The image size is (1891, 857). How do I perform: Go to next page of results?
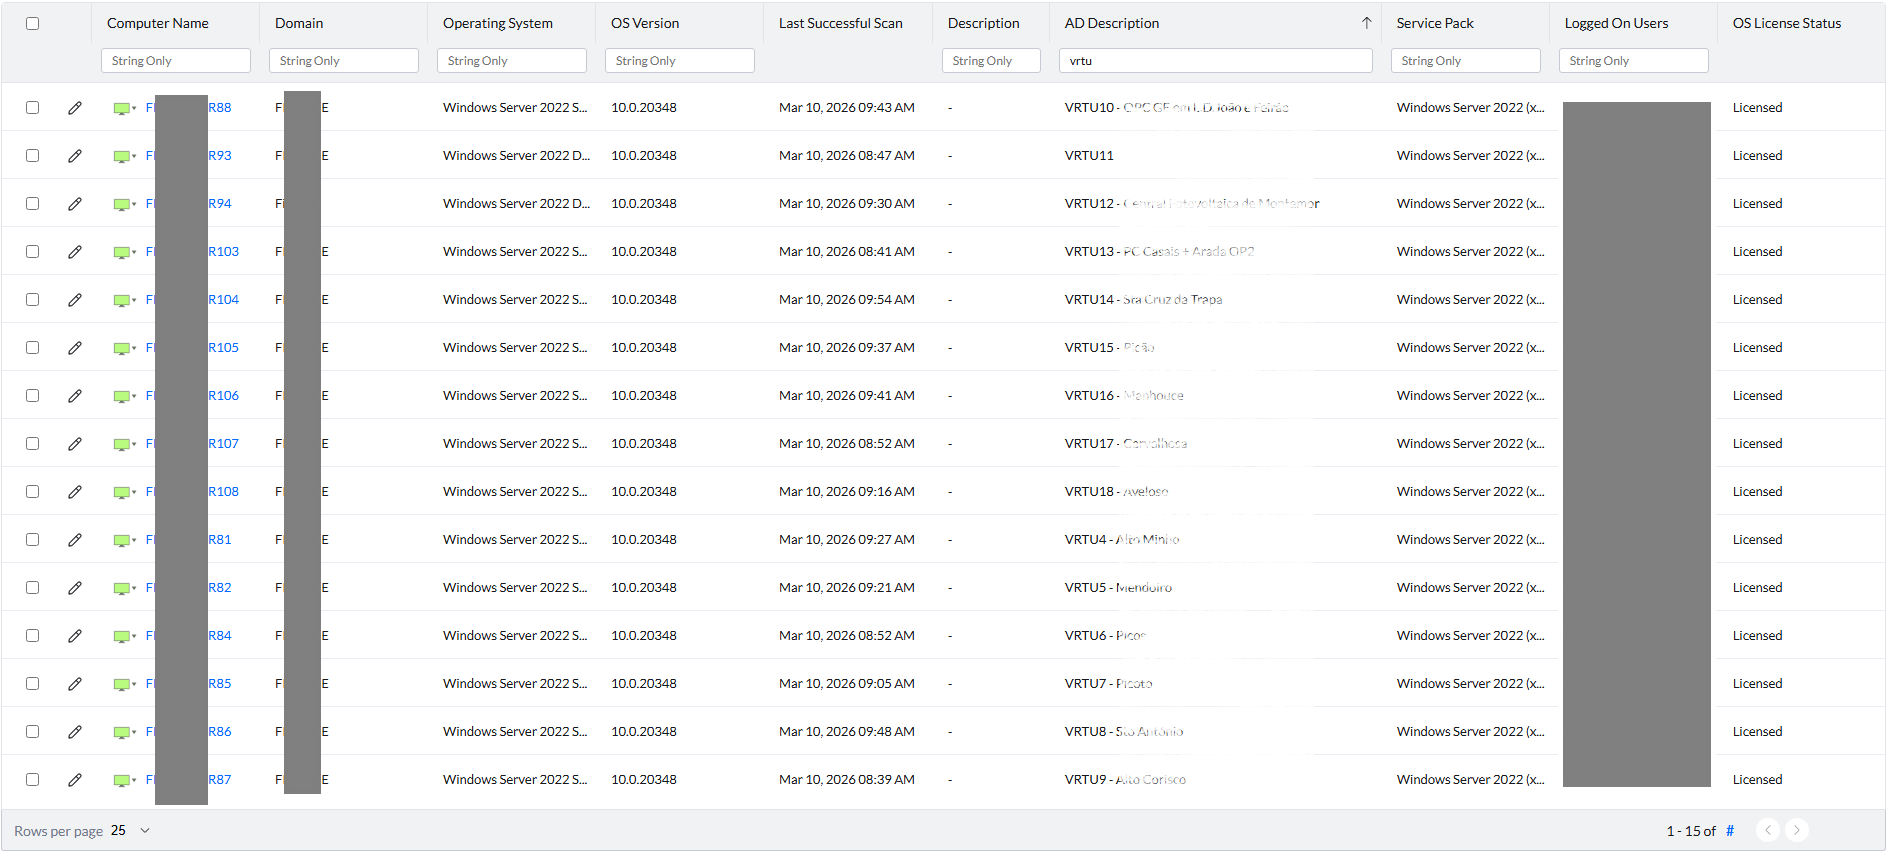(x=1796, y=830)
